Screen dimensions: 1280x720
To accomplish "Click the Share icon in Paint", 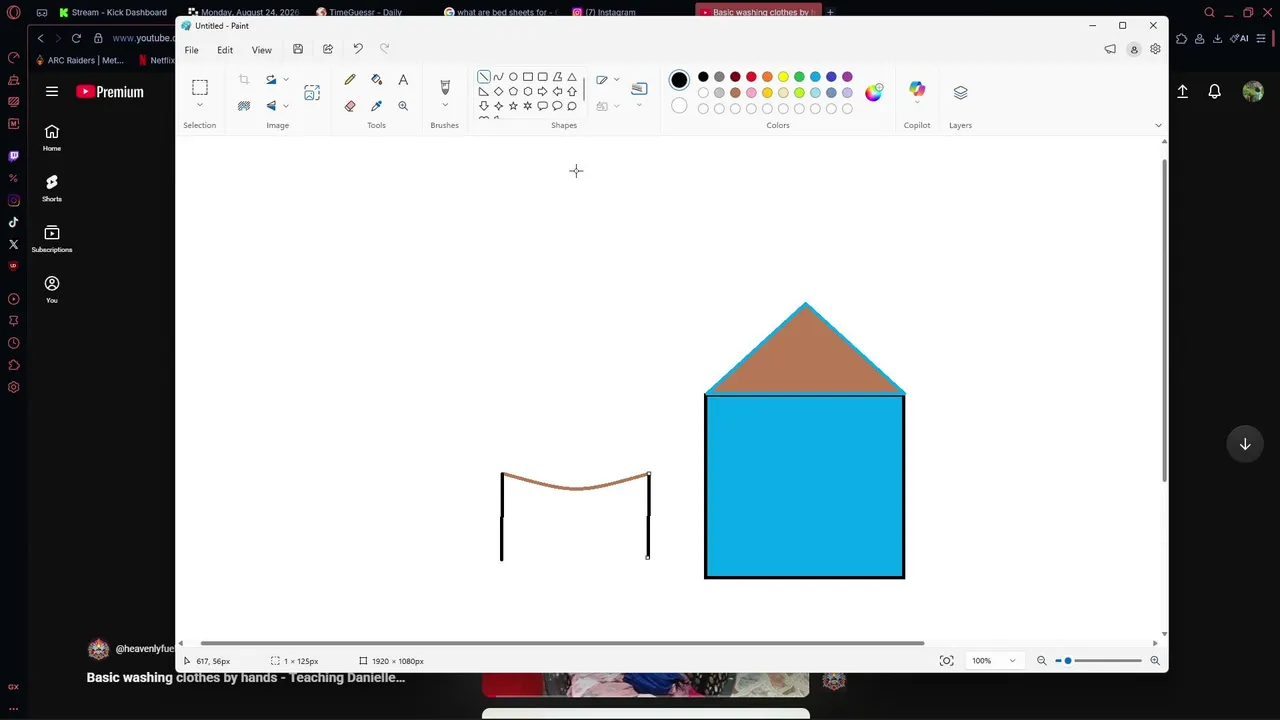I will (328, 49).
